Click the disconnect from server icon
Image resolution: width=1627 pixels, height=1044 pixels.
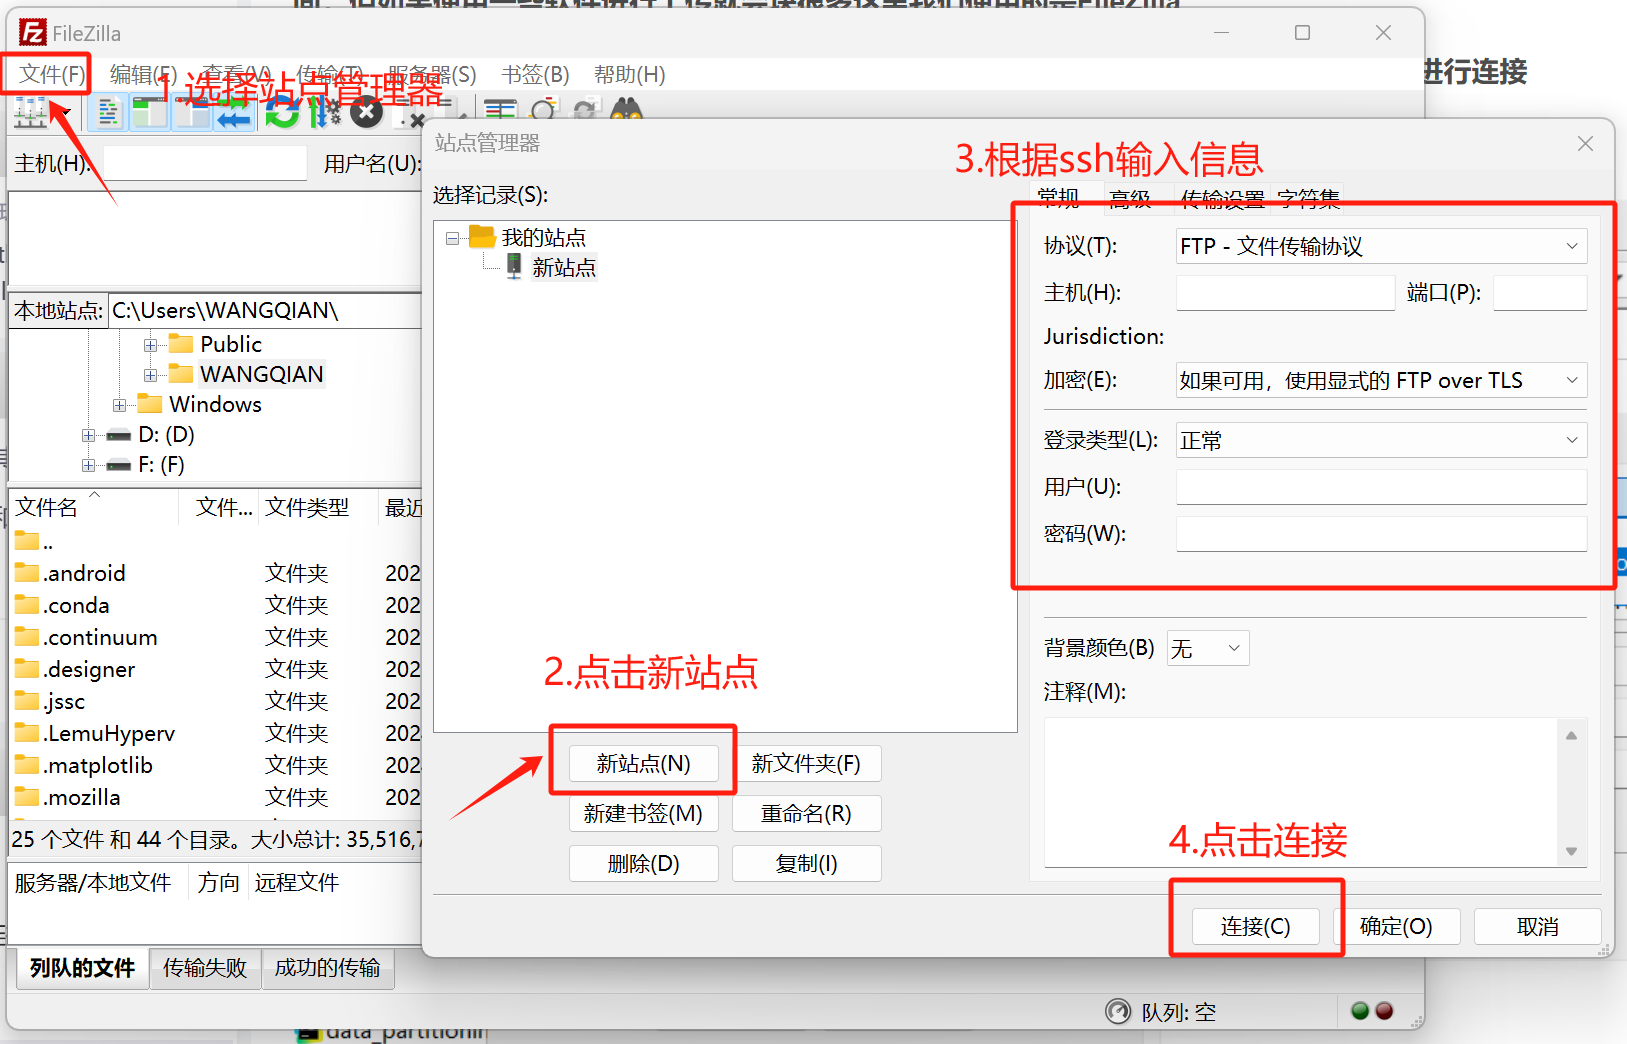click(x=412, y=113)
